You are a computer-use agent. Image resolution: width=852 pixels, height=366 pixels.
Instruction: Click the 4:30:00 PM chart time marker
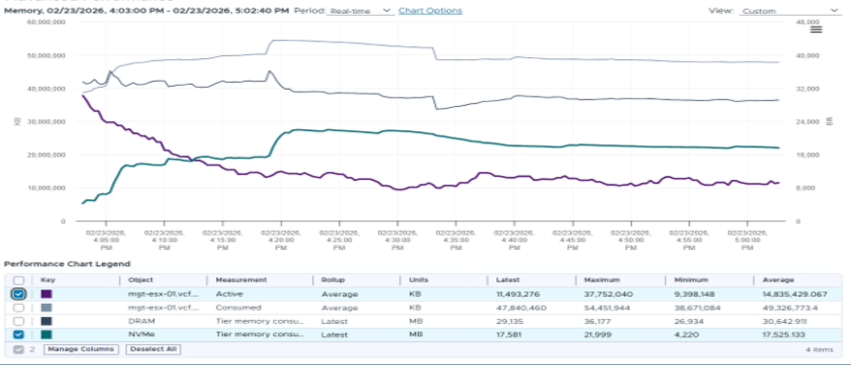[397, 239]
